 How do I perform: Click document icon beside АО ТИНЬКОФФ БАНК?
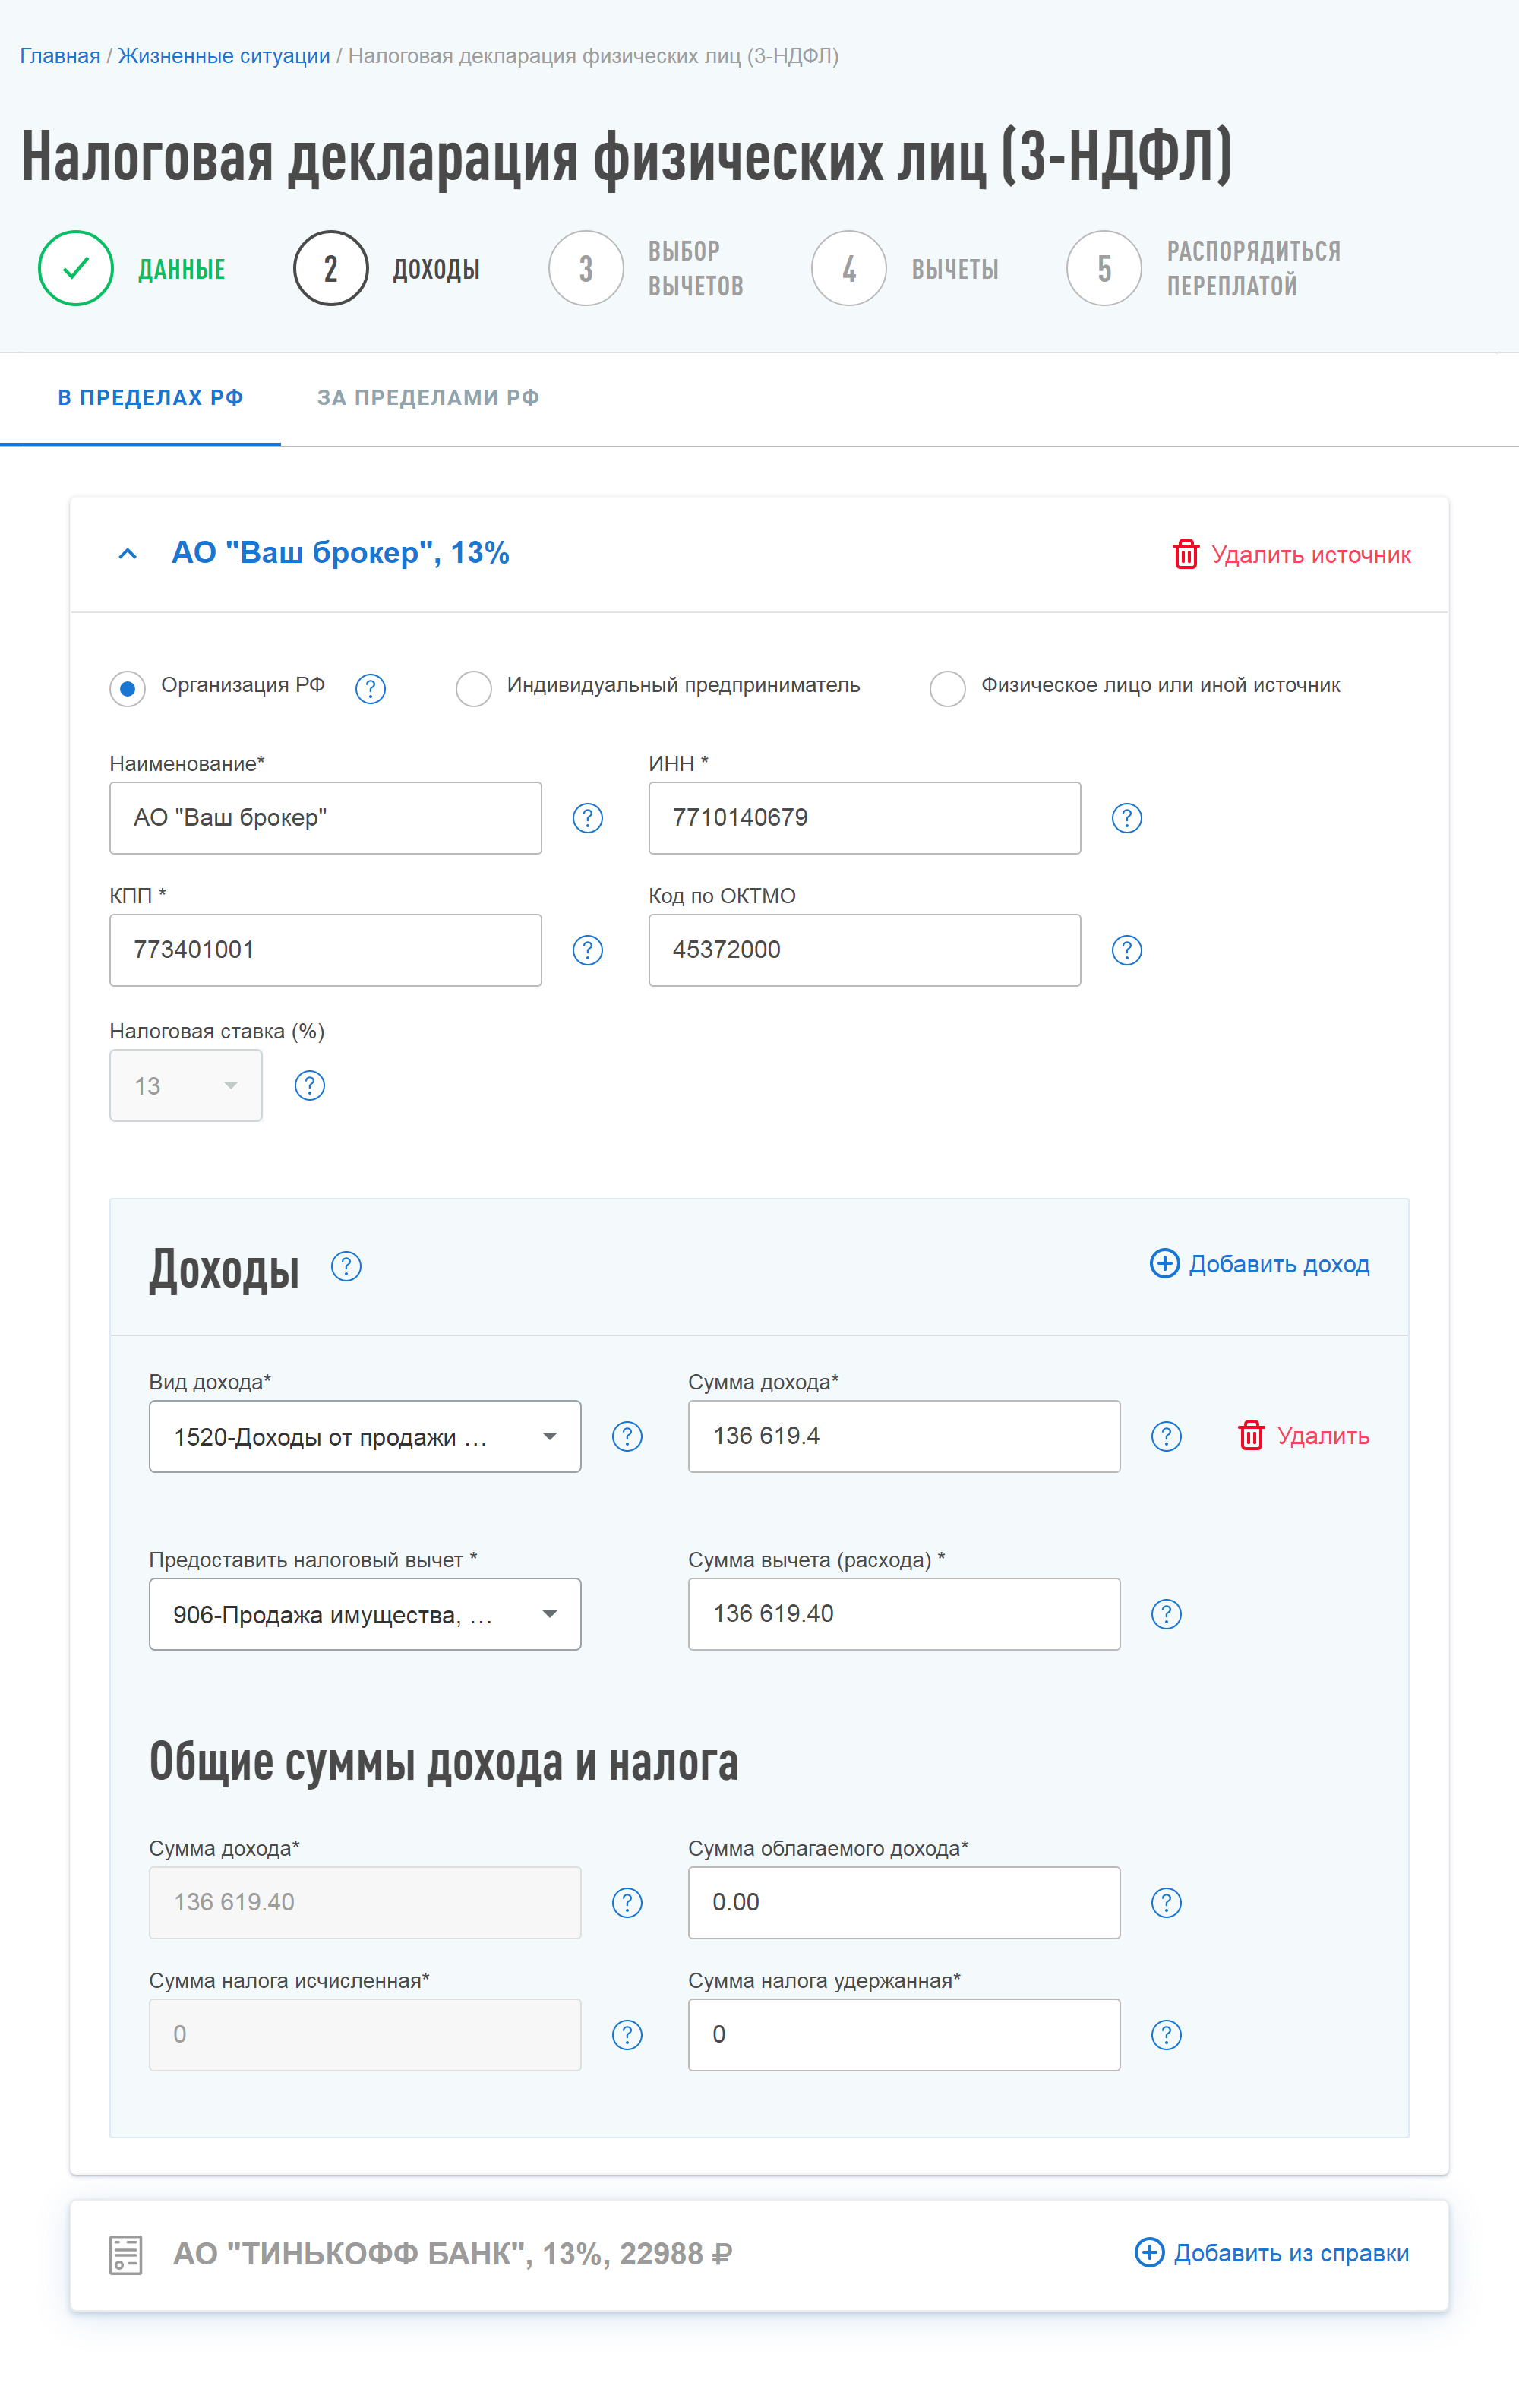click(x=125, y=2255)
